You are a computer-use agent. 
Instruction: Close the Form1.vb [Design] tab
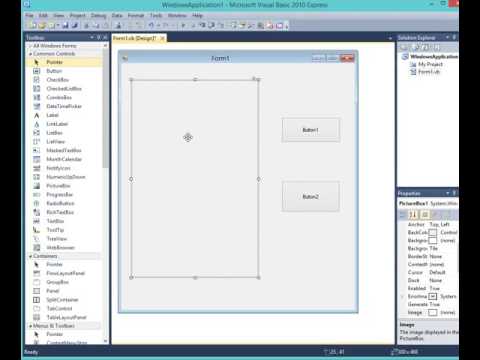[x=162, y=39]
